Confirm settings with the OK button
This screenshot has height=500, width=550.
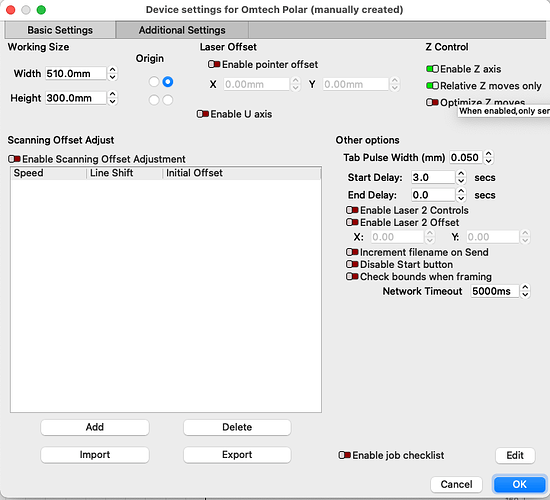point(519,485)
